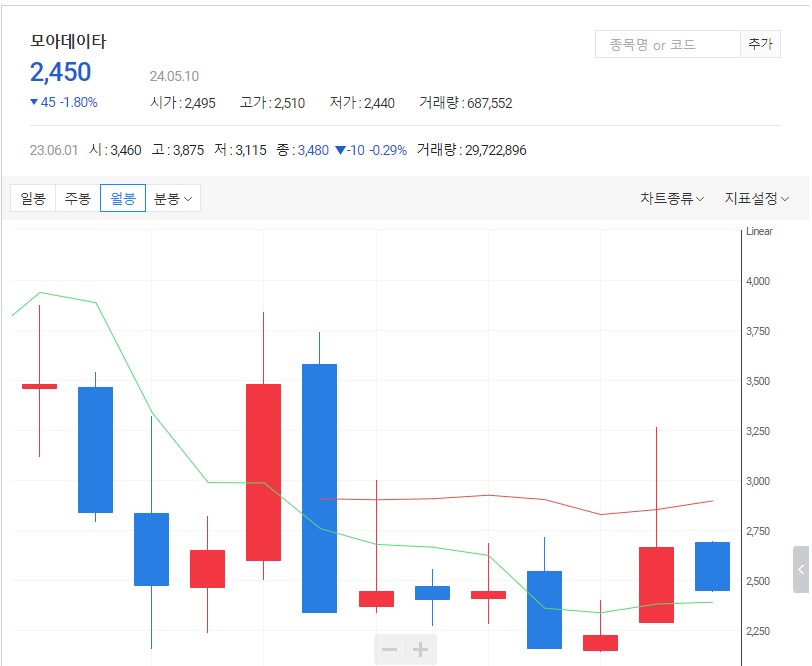Focus the 종목명 or 코드 search field
This screenshot has height=666, width=812.
click(667, 45)
